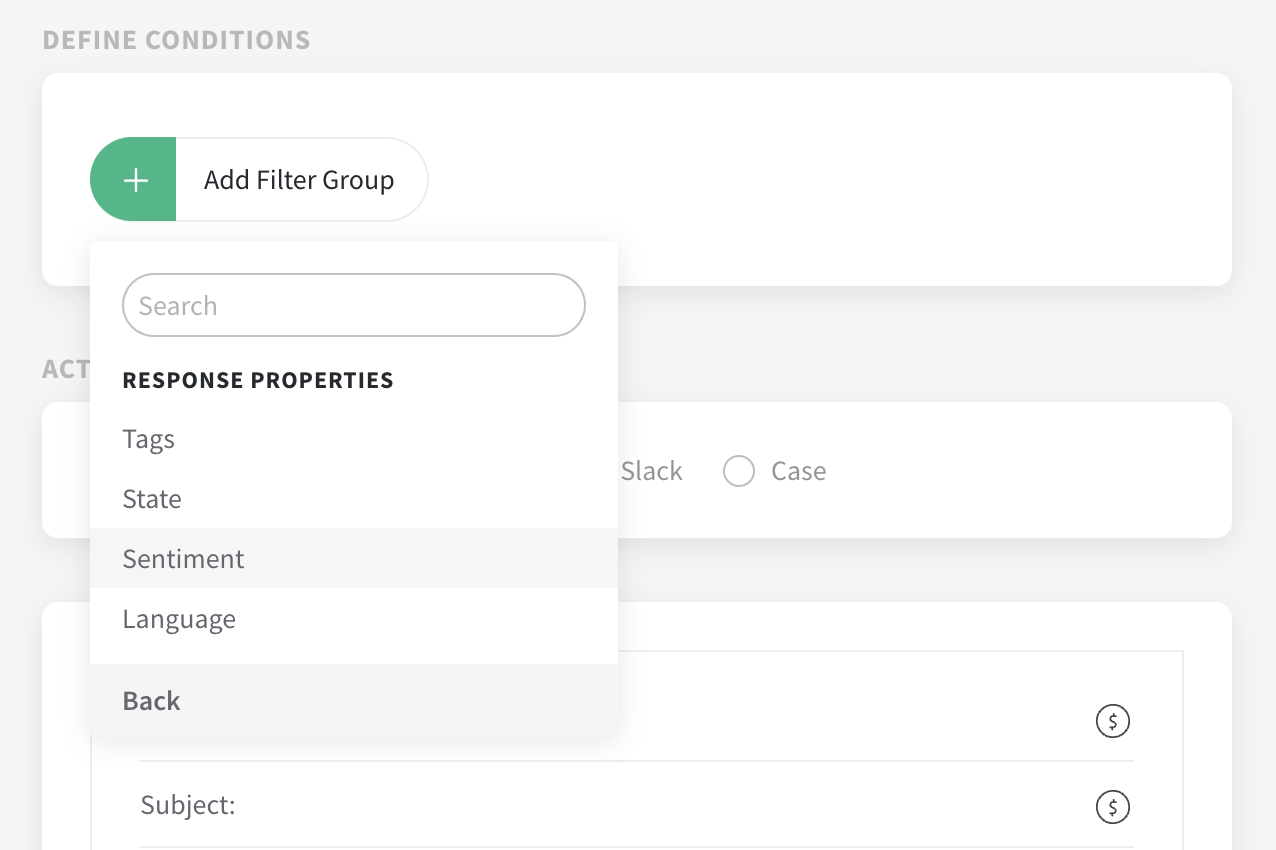Image resolution: width=1276 pixels, height=850 pixels.
Task: Click the Define Conditions heading
Action: (x=176, y=40)
